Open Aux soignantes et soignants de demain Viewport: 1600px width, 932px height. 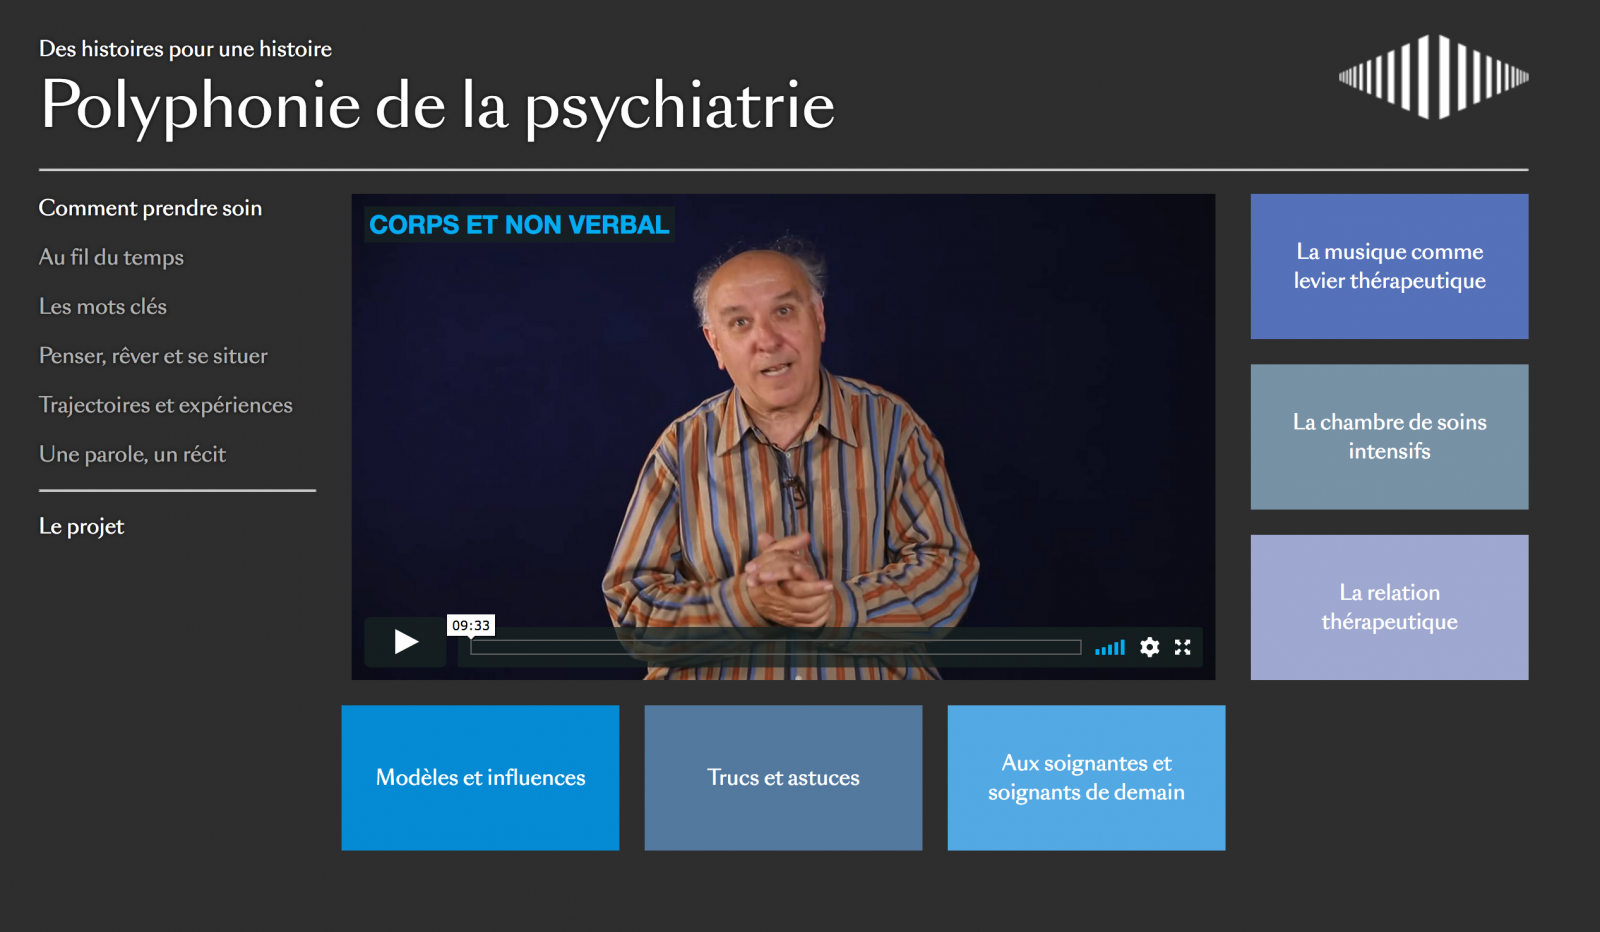point(1086,778)
